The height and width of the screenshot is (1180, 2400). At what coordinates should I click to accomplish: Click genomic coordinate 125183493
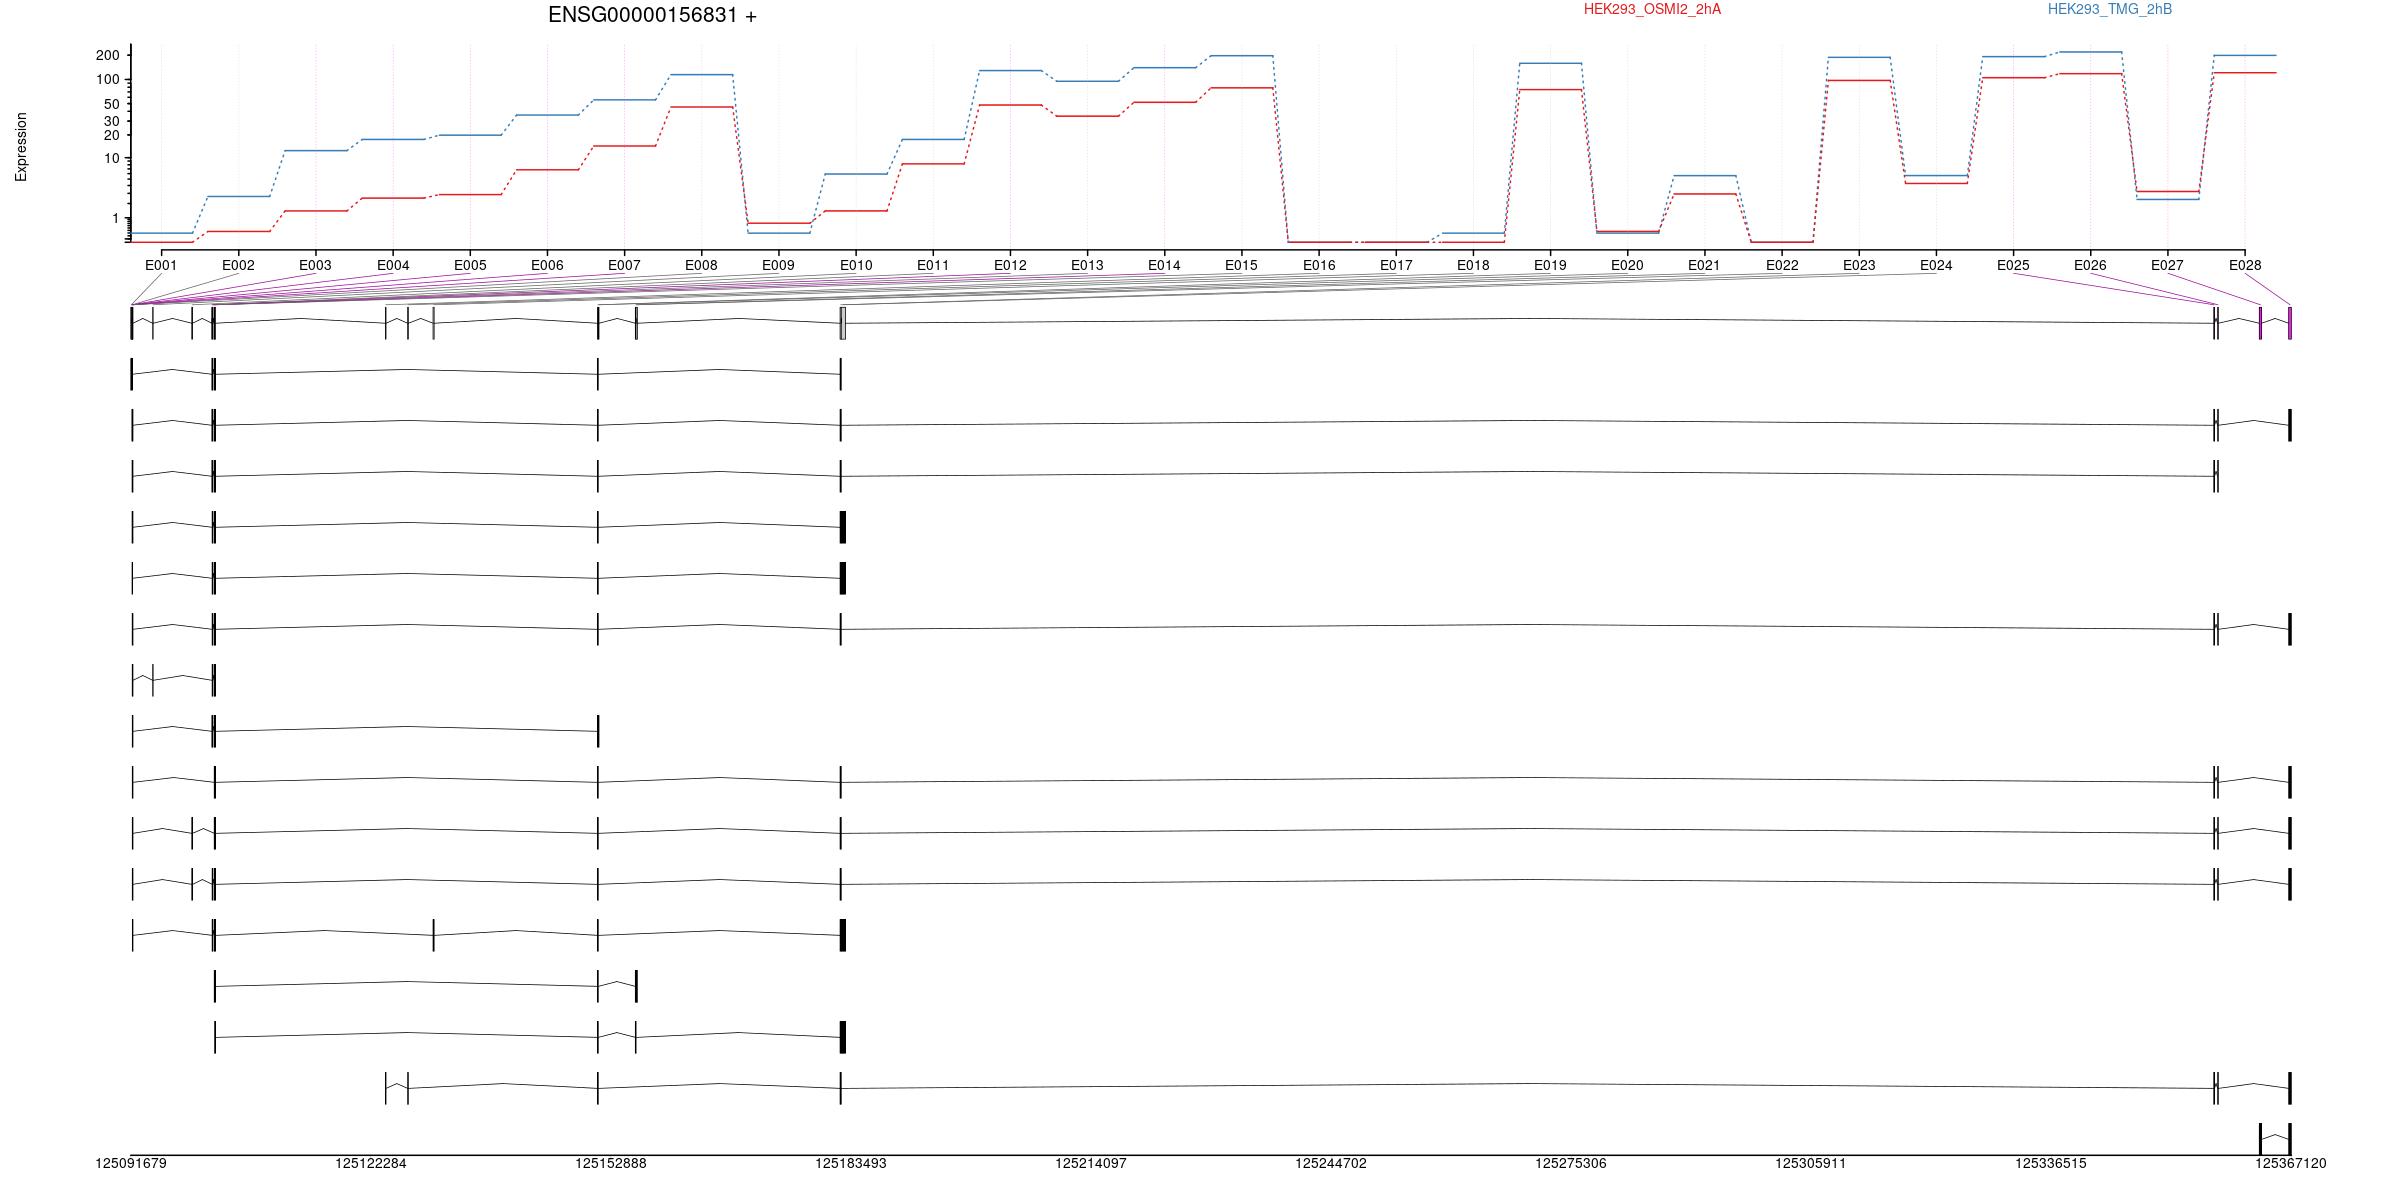pos(851,1163)
